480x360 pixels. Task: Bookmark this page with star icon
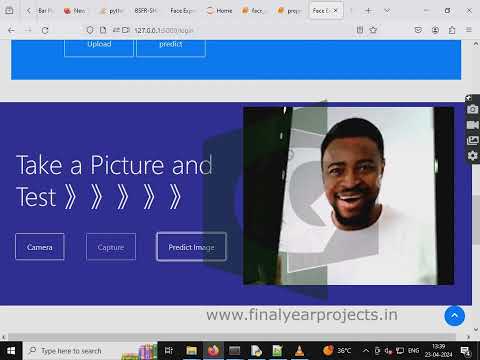[373, 30]
